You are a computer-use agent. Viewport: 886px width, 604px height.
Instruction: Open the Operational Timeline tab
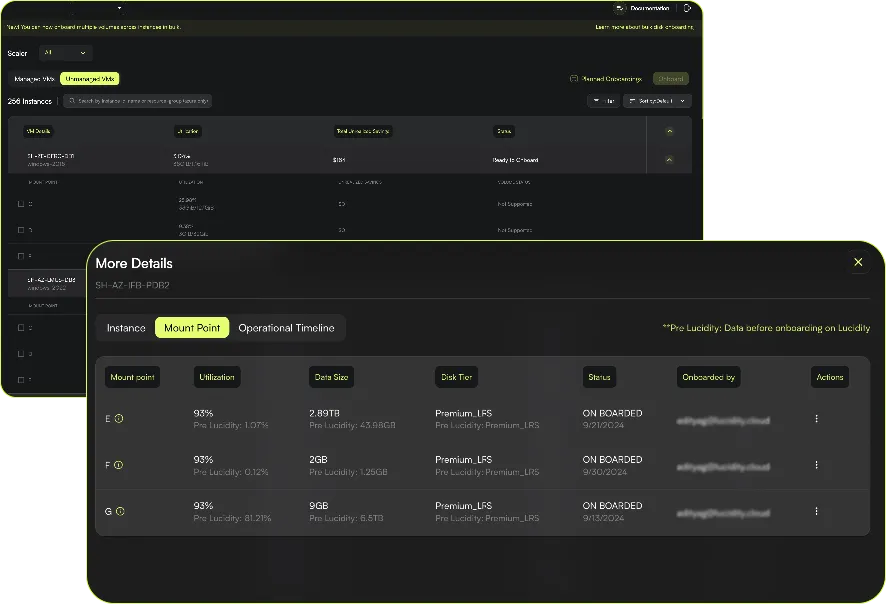286,328
